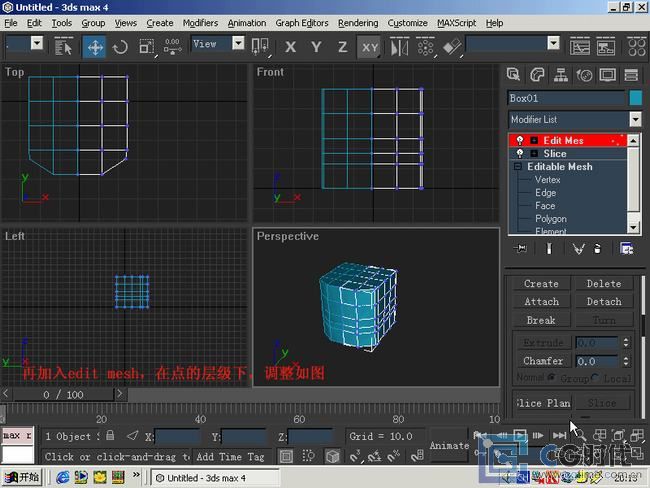This screenshot has width=650, height=488.
Task: Open the Mirror Selected Objects tool
Action: click(x=400, y=47)
